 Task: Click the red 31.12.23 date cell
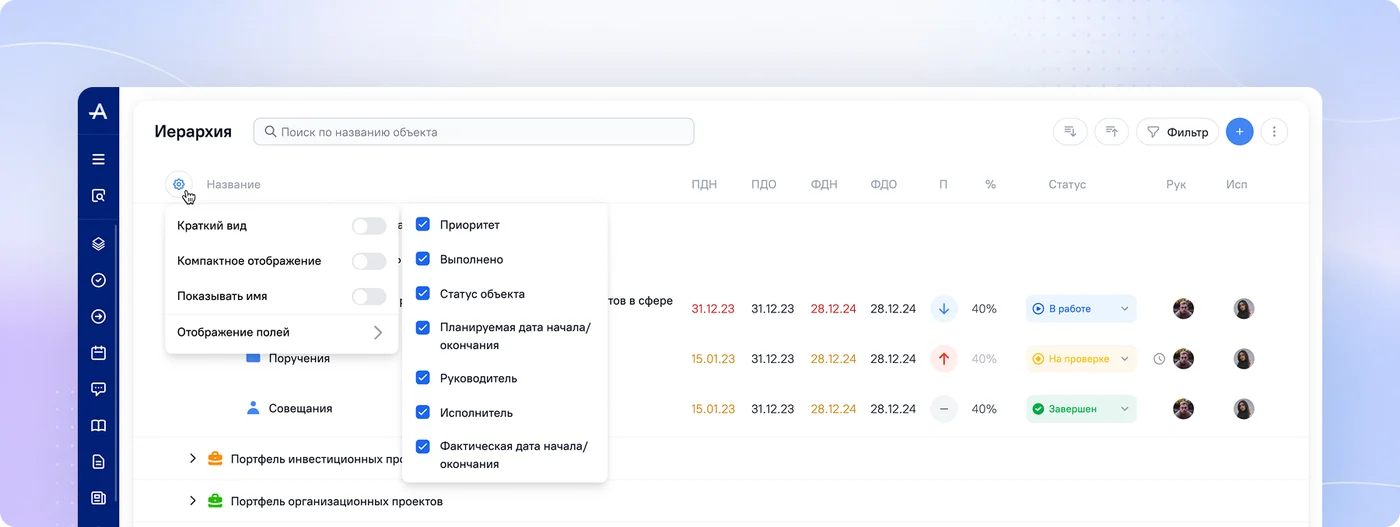pos(713,309)
